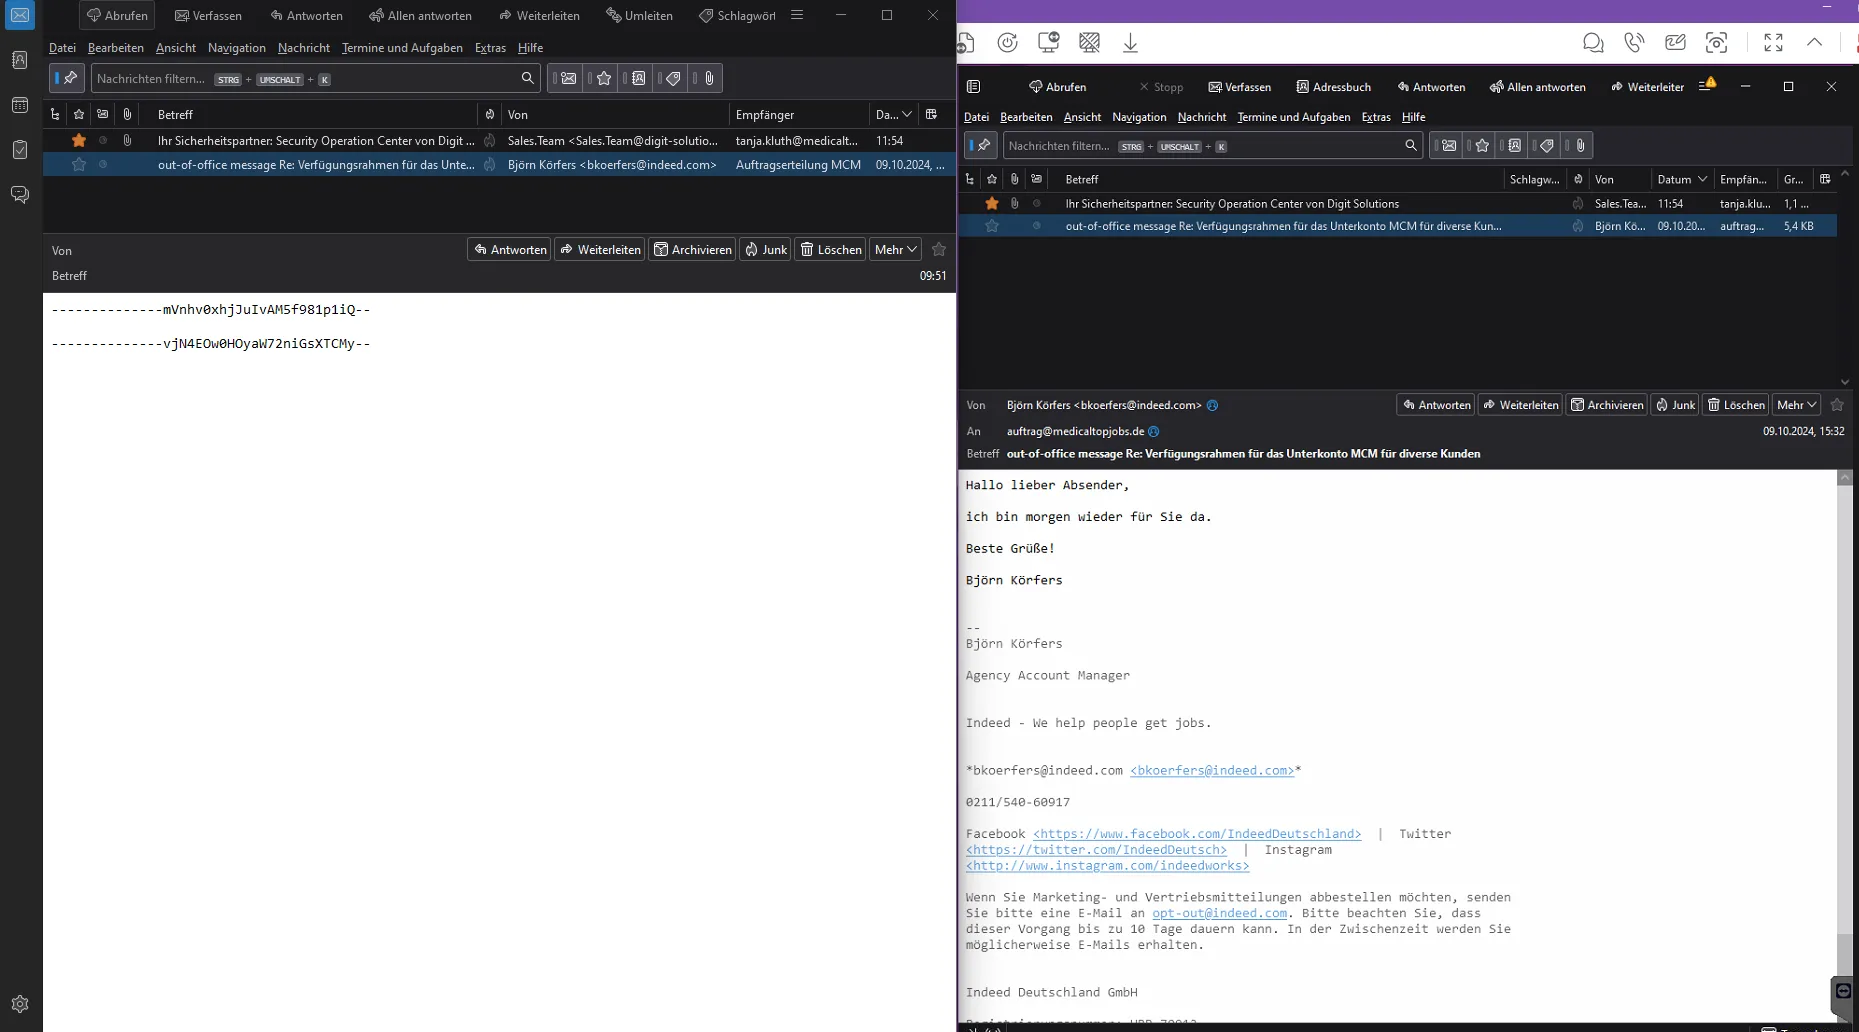The height and width of the screenshot is (1032, 1859).
Task: Focus Nachrichten filtern field in right window
Action: point(1213,145)
